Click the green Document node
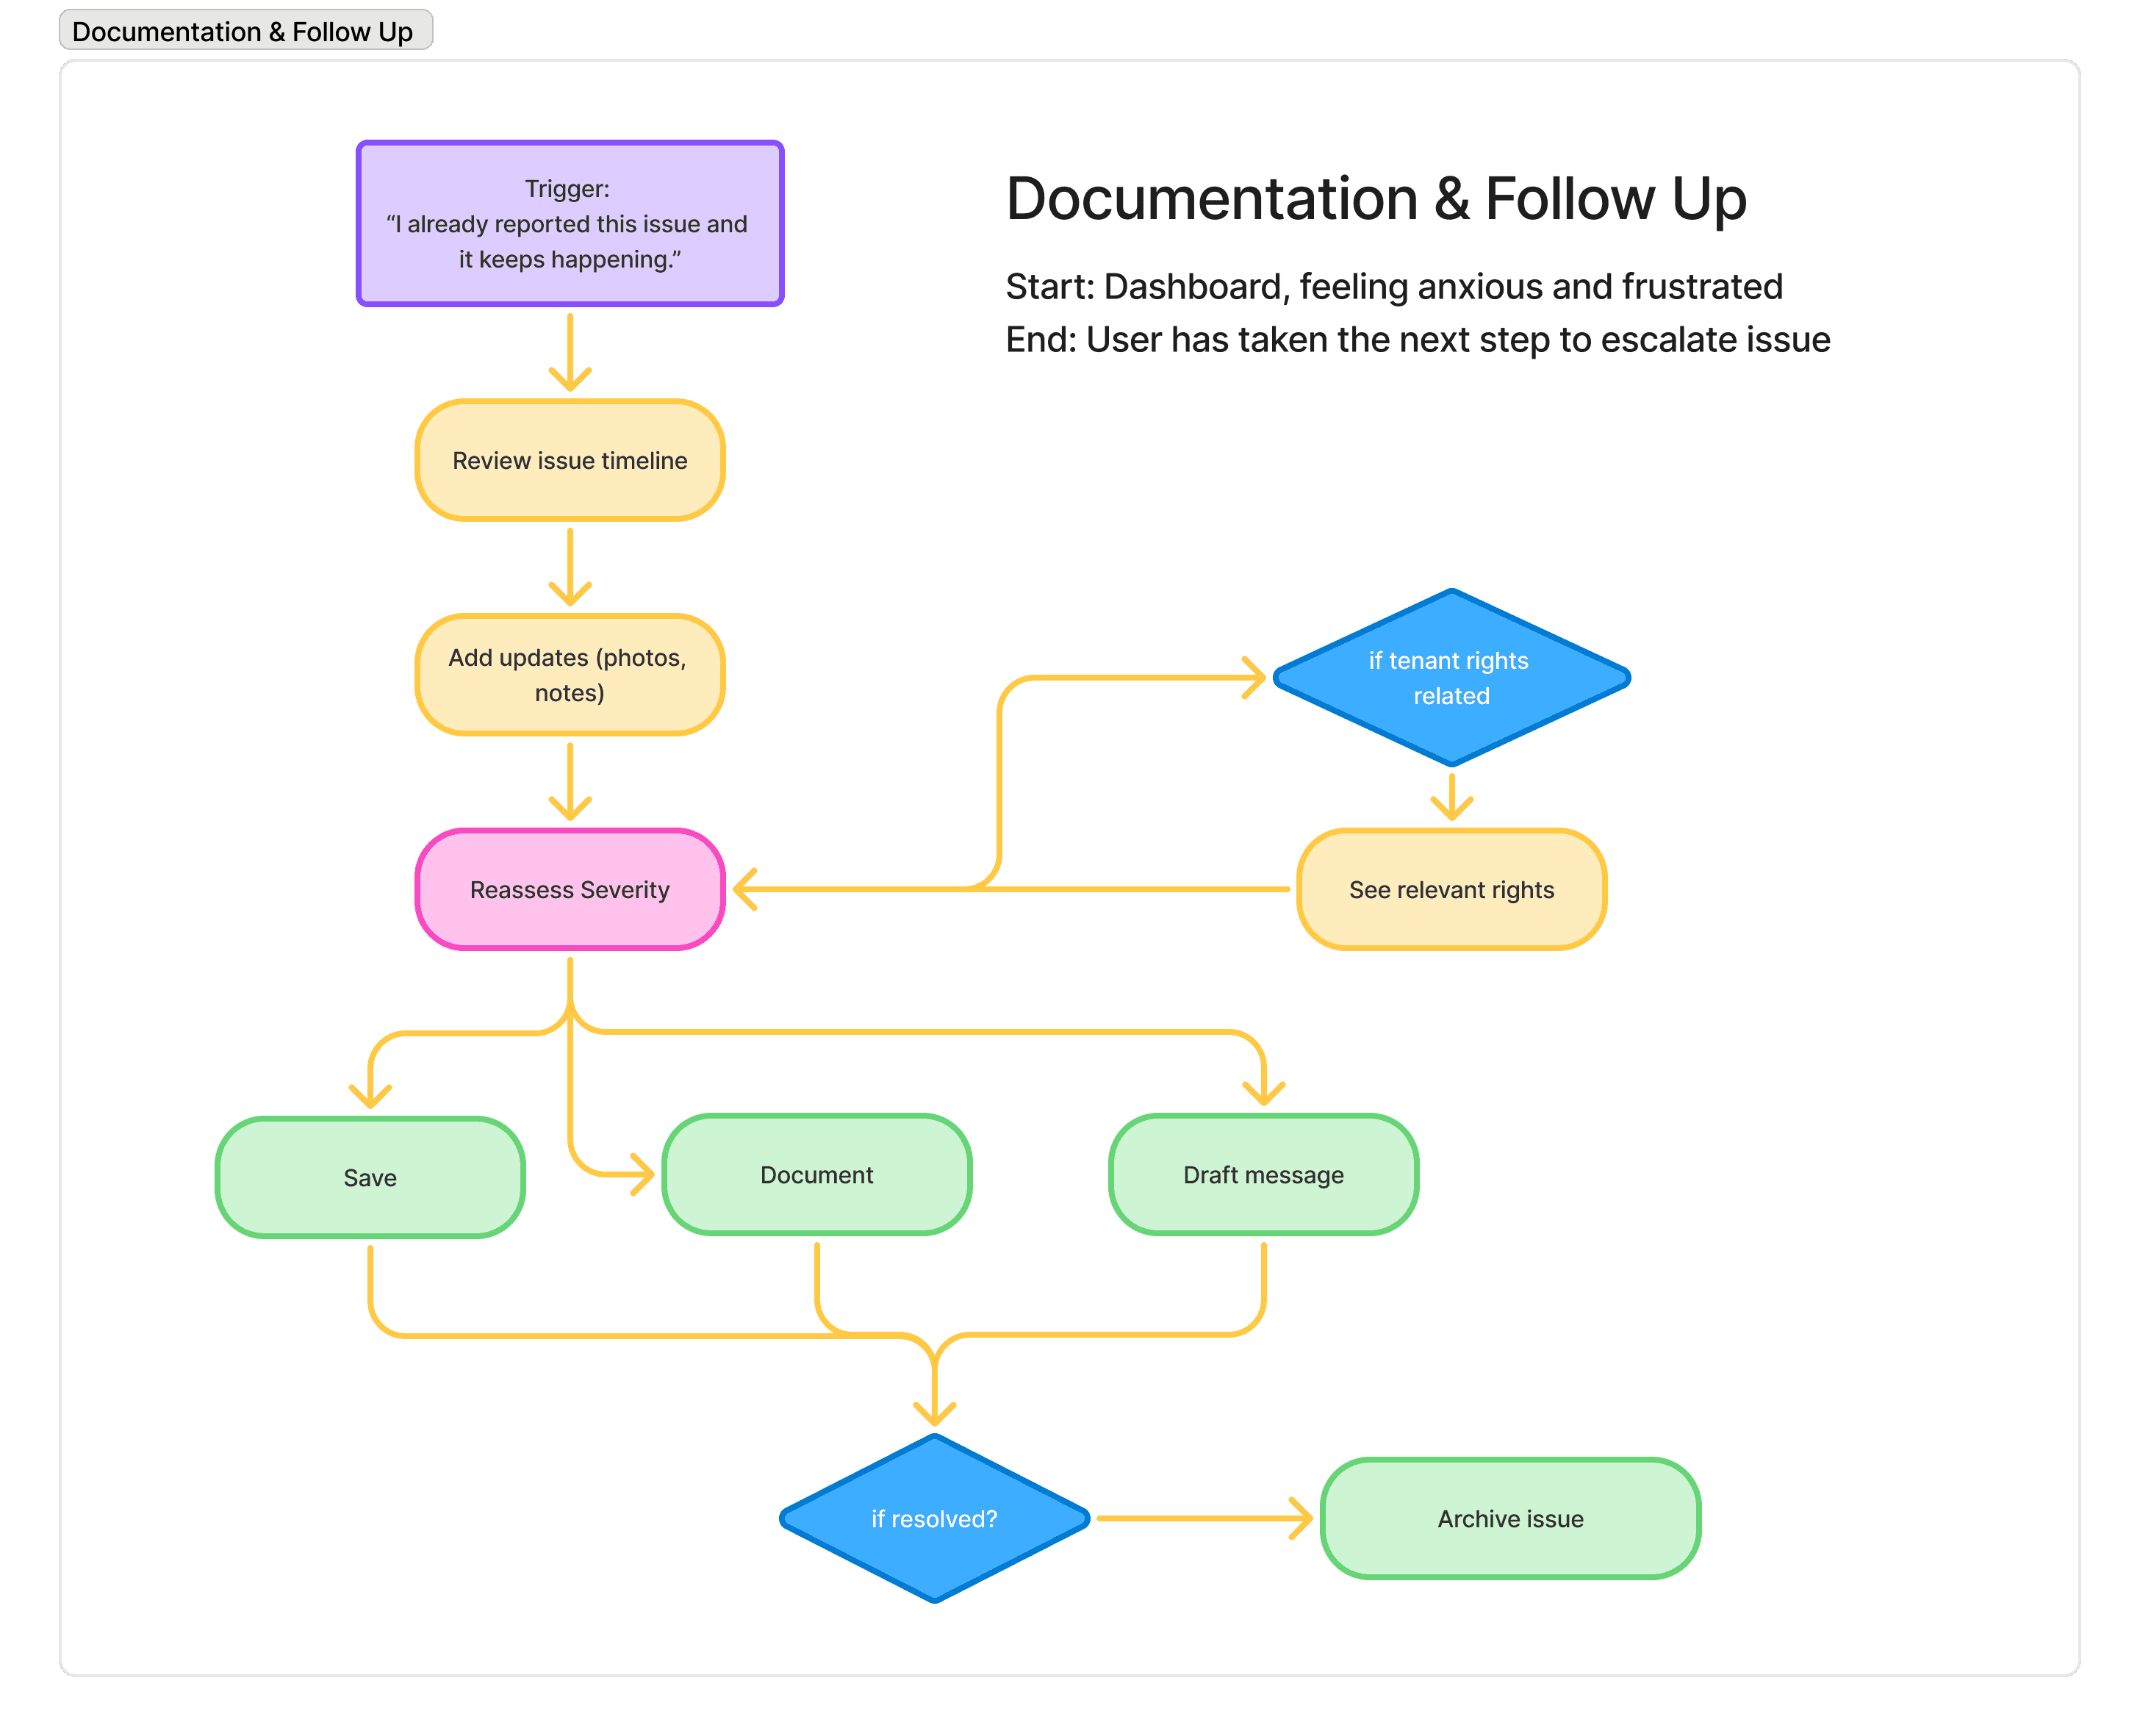 click(x=816, y=1174)
